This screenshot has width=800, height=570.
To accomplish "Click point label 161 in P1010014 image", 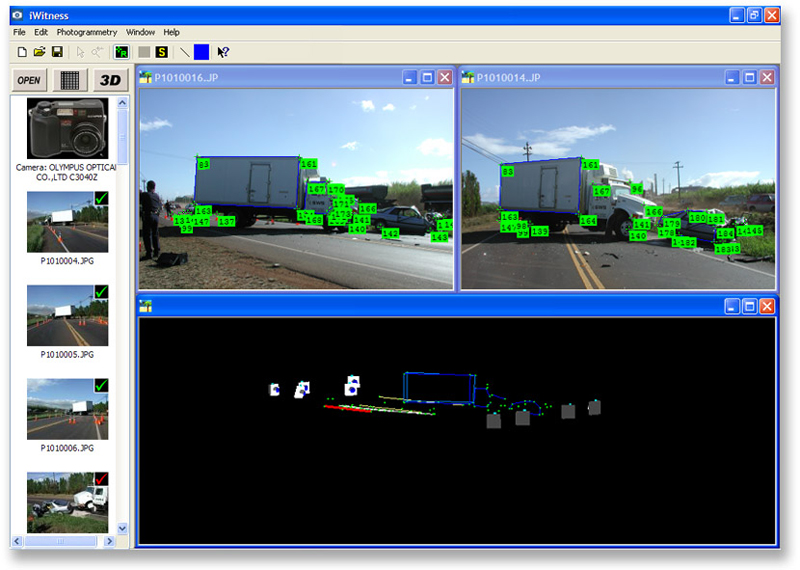I will click(590, 165).
